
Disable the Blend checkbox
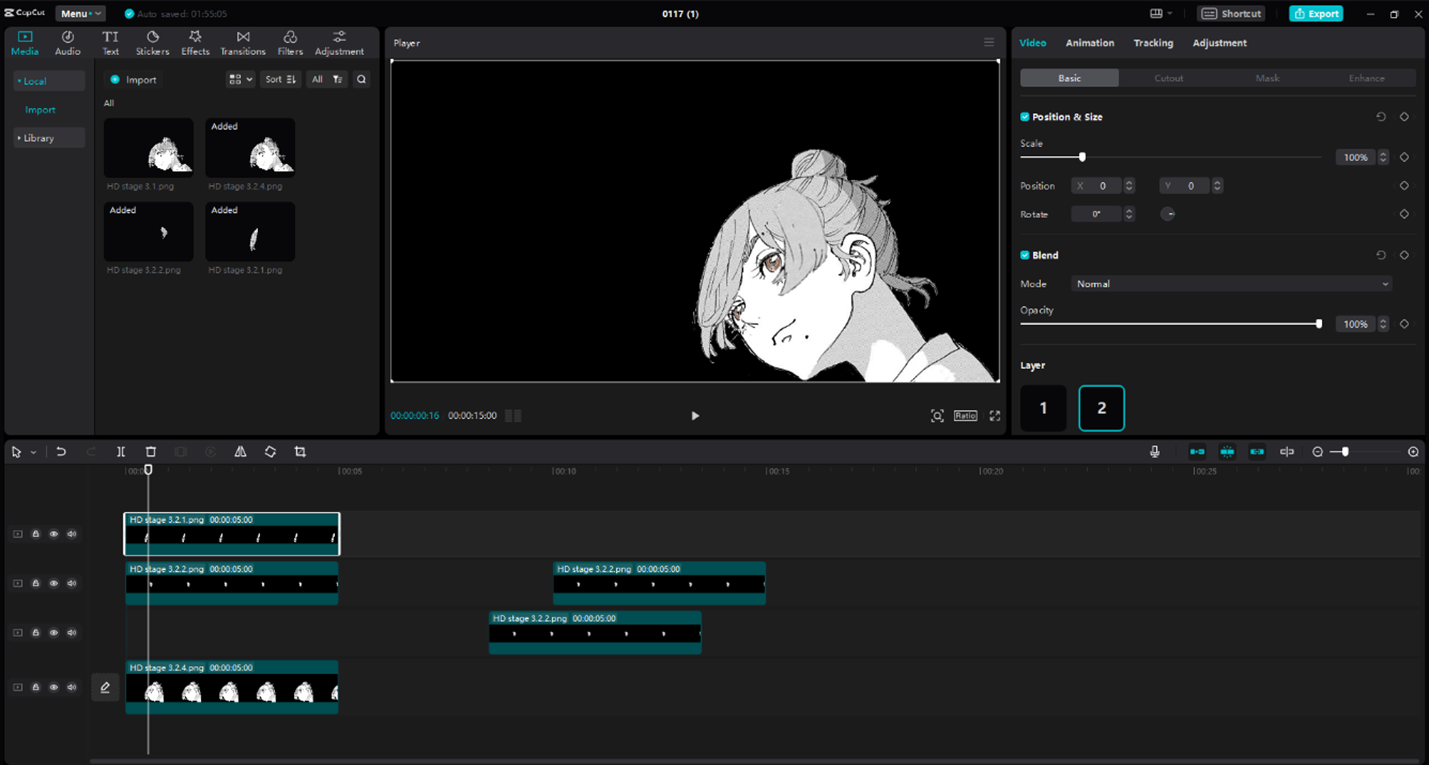coord(1025,255)
